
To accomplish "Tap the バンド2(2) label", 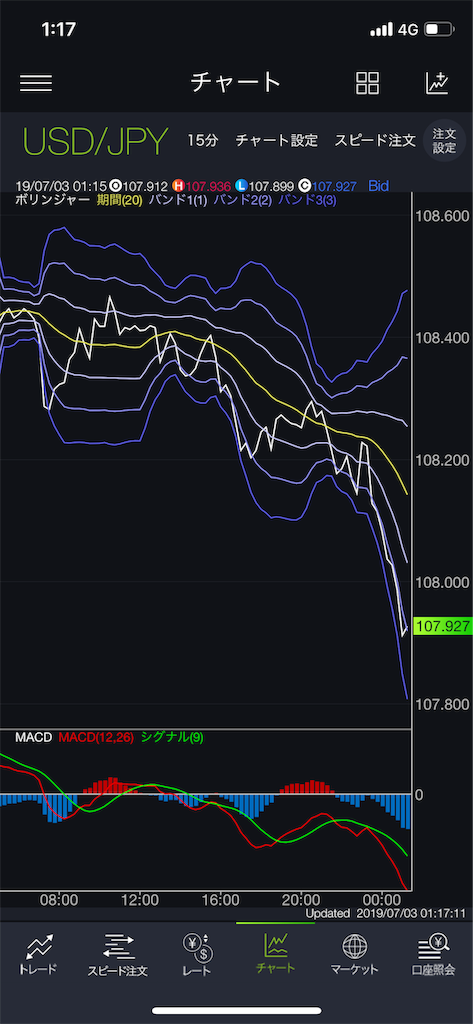I will [242, 200].
